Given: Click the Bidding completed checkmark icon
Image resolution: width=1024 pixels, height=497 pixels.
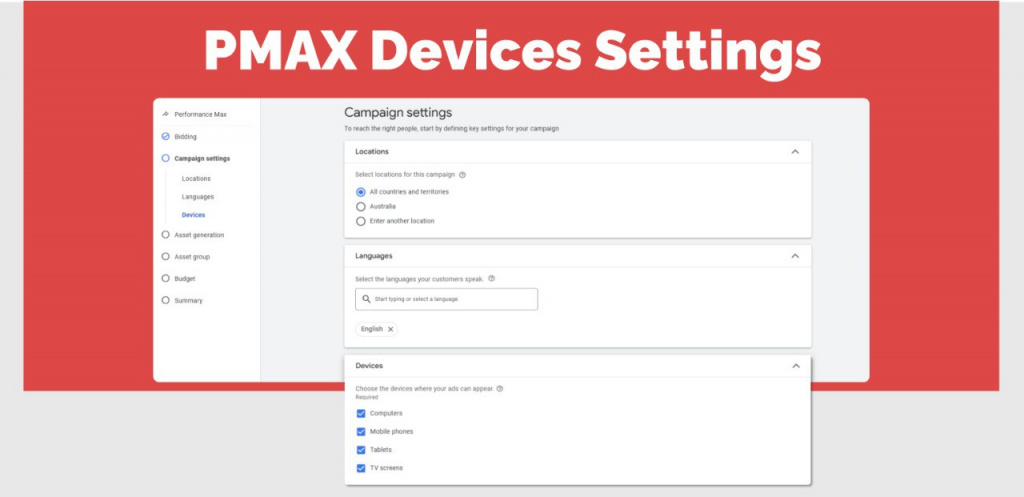Looking at the screenshot, I should click(x=165, y=136).
